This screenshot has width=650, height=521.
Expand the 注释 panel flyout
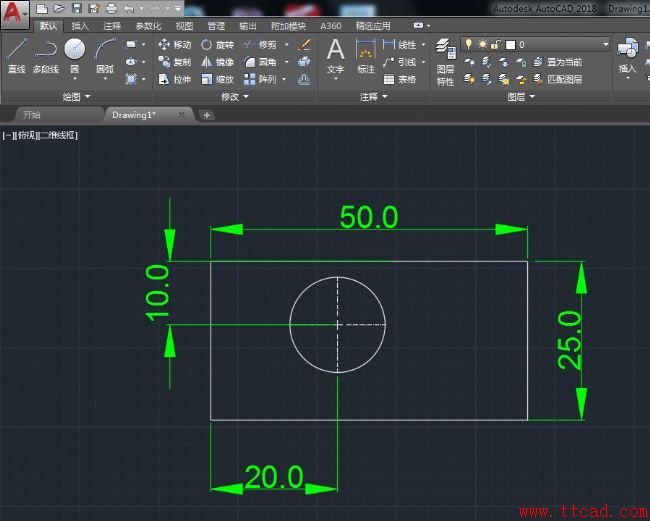click(374, 97)
